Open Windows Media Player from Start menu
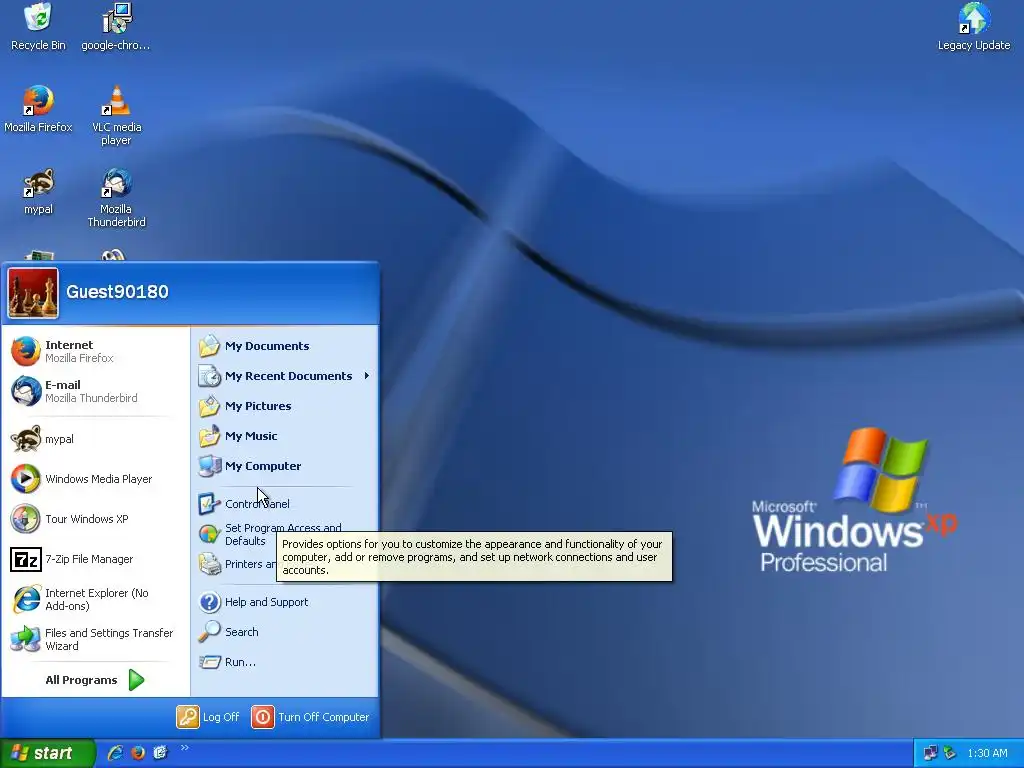Image resolution: width=1024 pixels, height=768 pixels. [x=95, y=479]
